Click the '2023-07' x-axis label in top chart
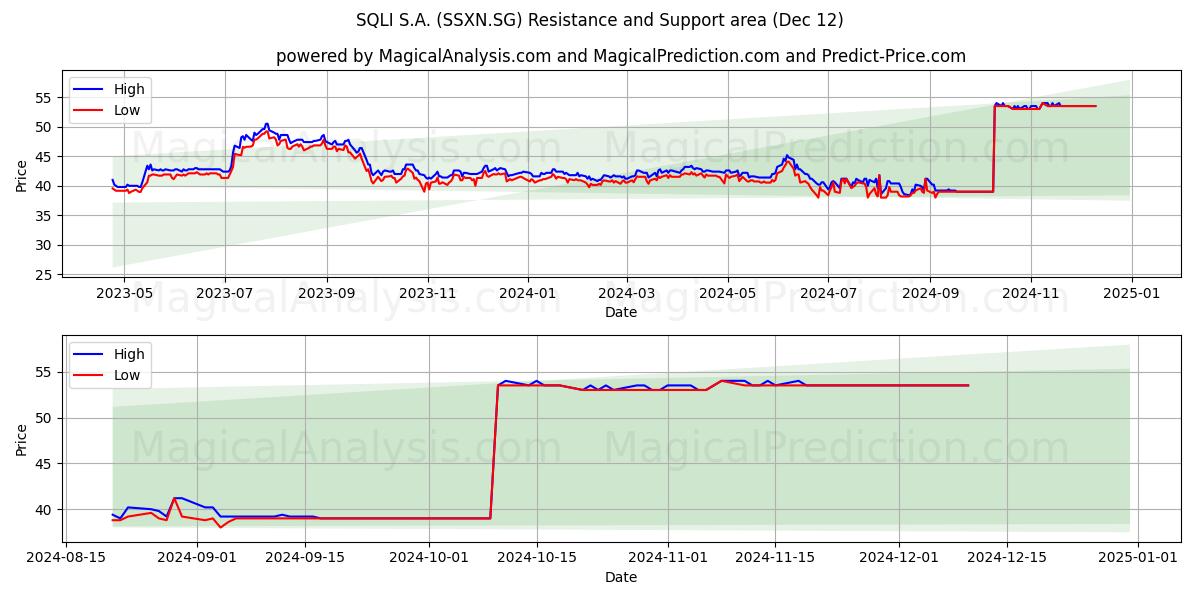 click(x=224, y=295)
